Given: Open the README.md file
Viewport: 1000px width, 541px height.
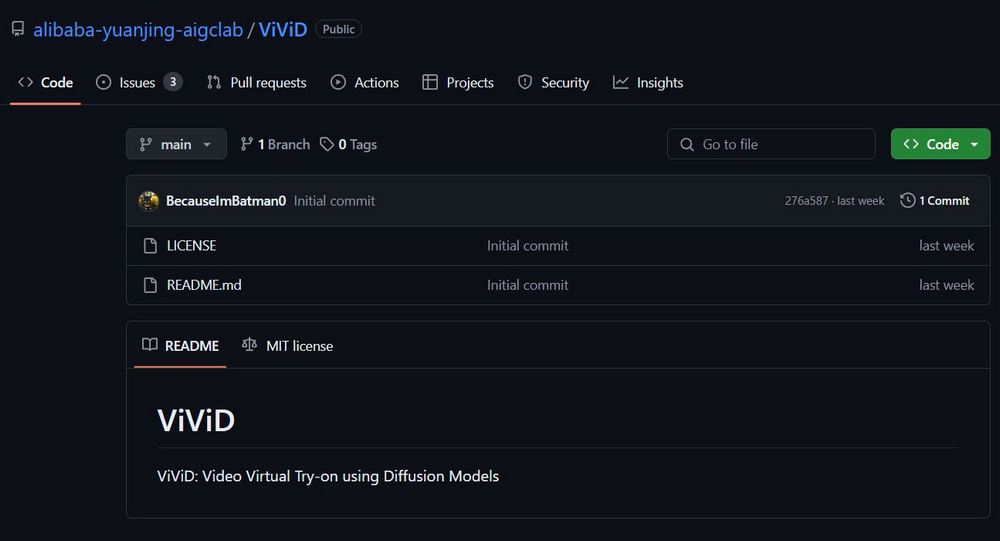Looking at the screenshot, I should 204,285.
